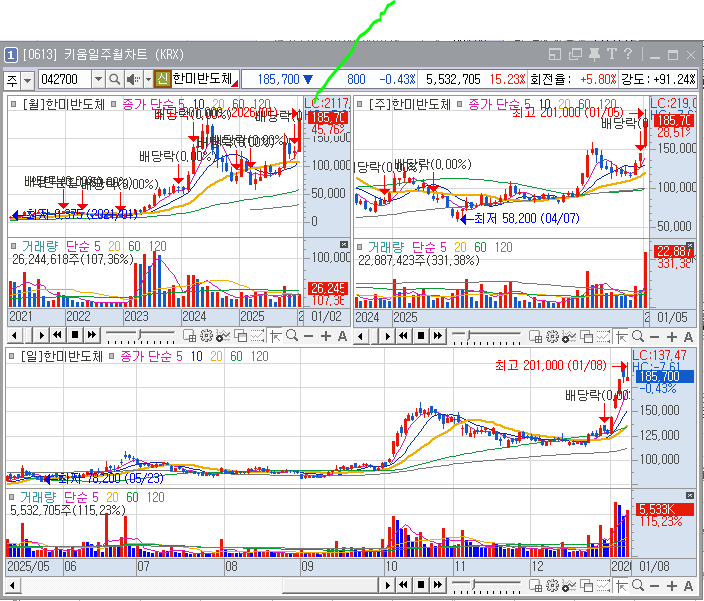Click monthly chart zoom slider handle

pos(140,335)
